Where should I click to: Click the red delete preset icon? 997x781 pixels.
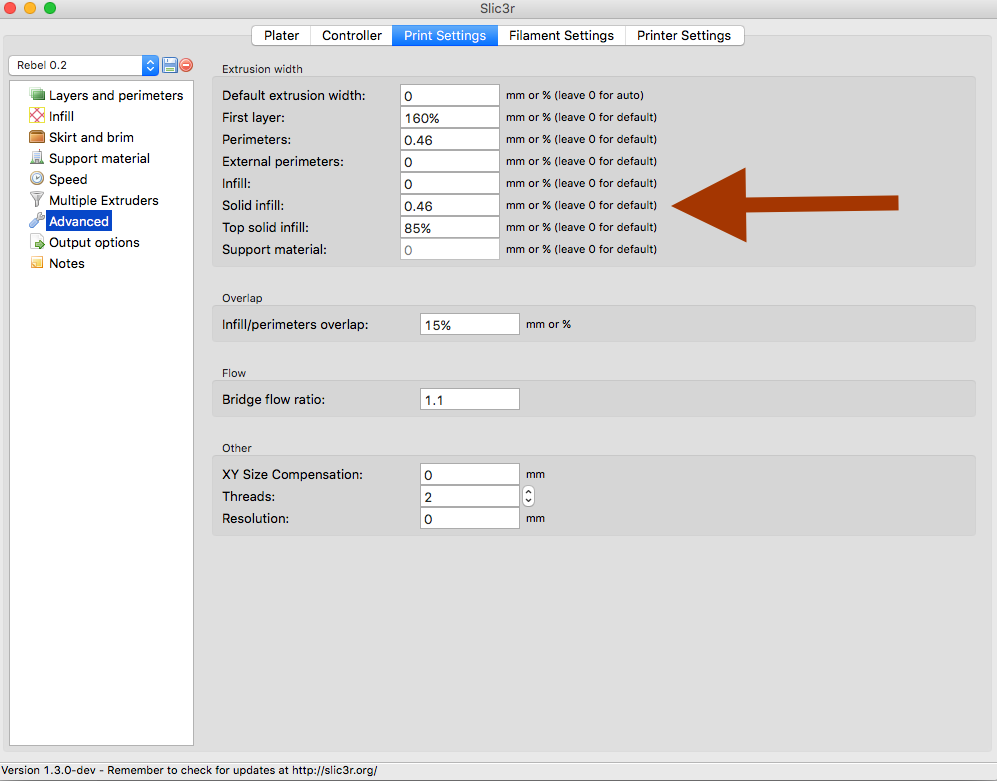186,65
